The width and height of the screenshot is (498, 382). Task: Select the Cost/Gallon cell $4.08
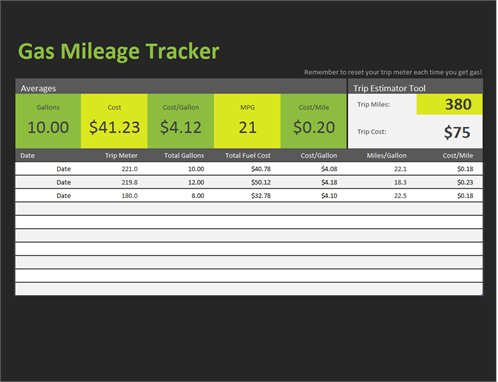pos(329,169)
